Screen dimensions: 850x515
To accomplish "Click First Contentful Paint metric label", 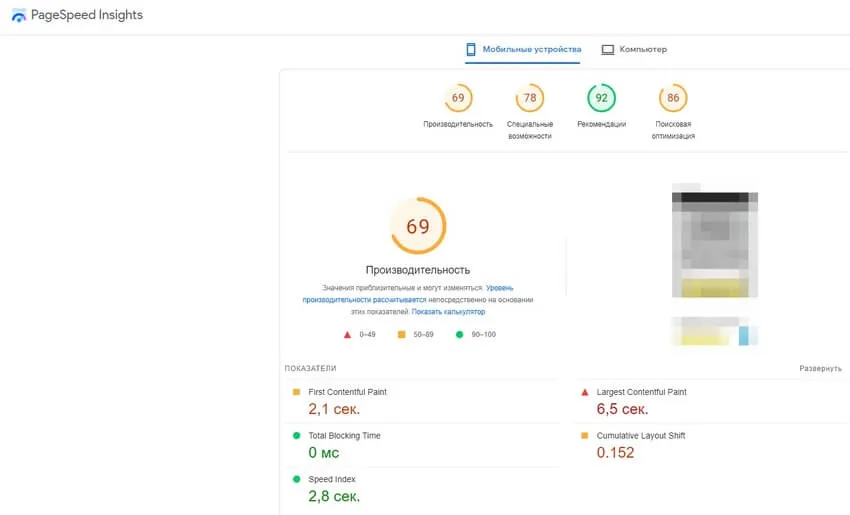I will click(x=347, y=392).
